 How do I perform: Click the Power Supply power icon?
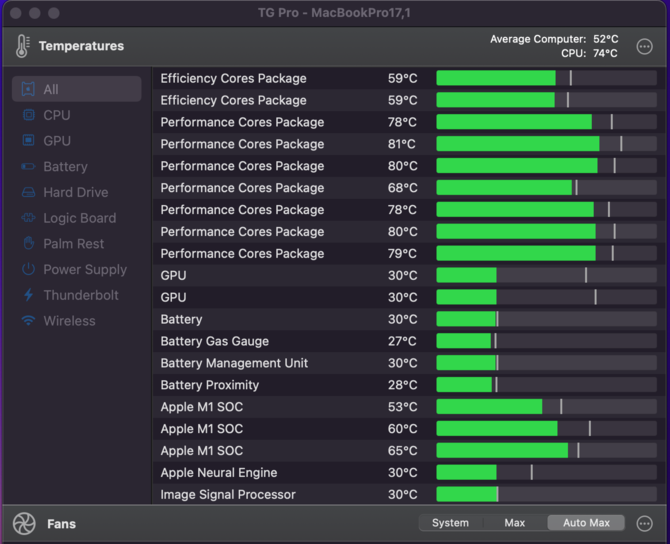(28, 269)
